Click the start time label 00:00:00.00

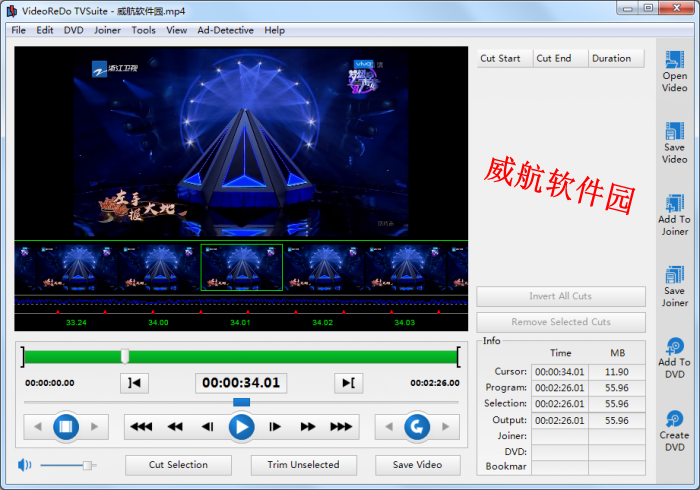[50, 383]
